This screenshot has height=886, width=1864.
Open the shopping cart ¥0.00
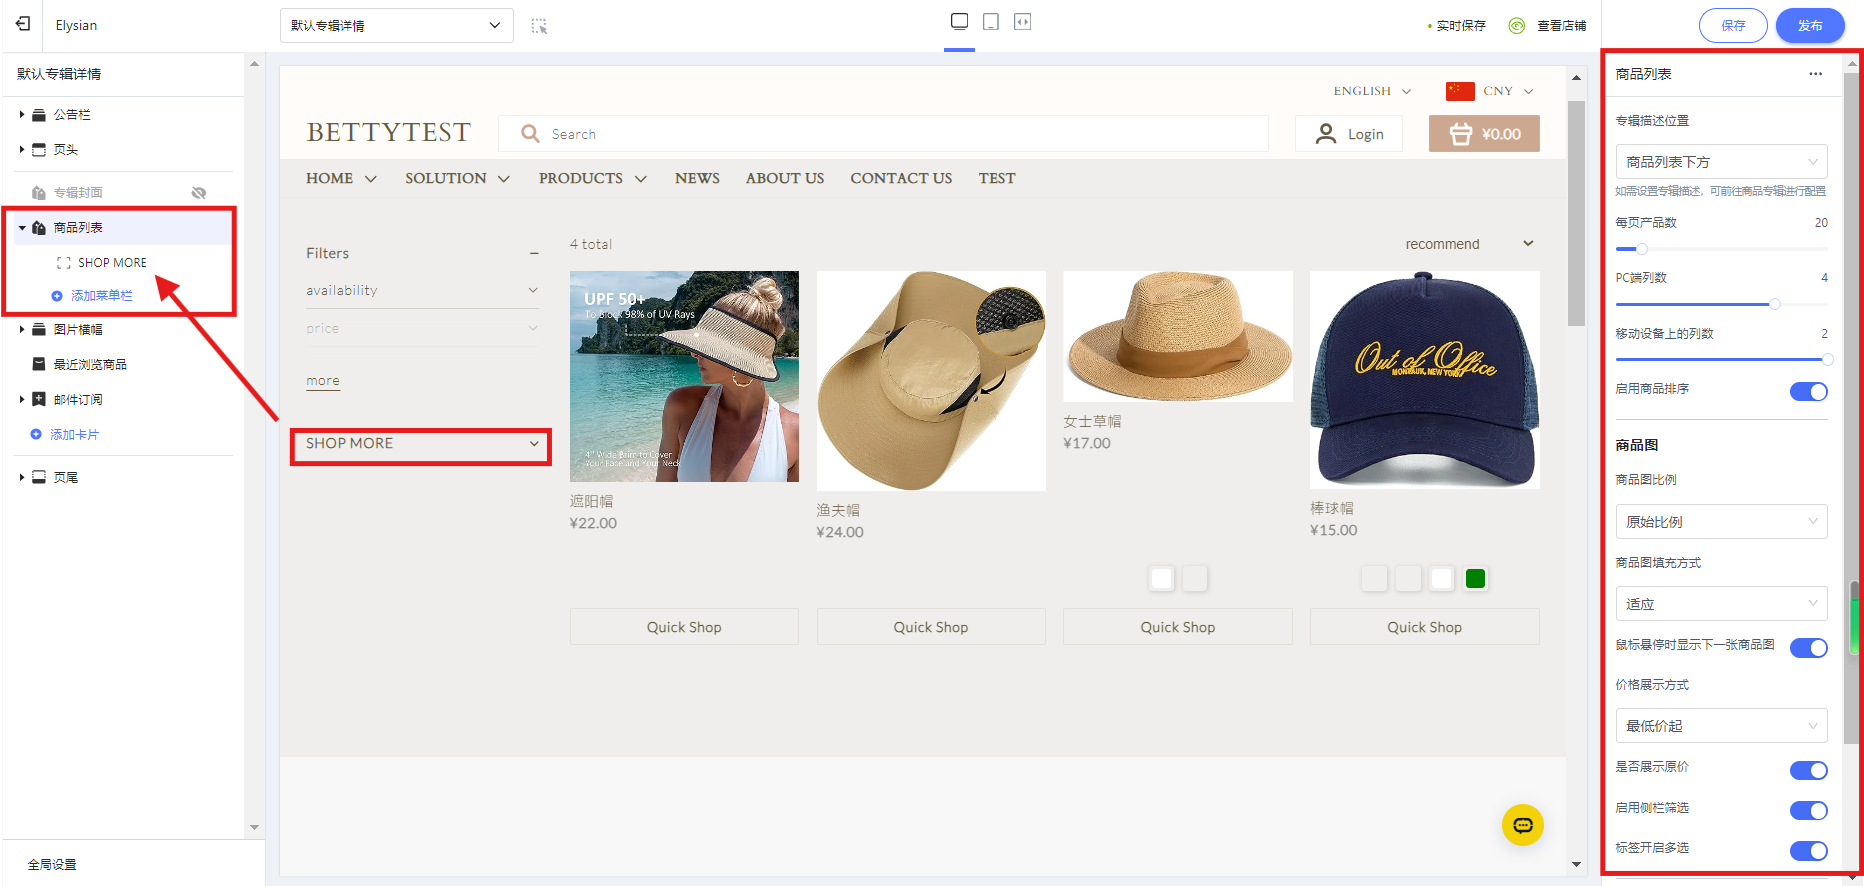coord(1484,134)
